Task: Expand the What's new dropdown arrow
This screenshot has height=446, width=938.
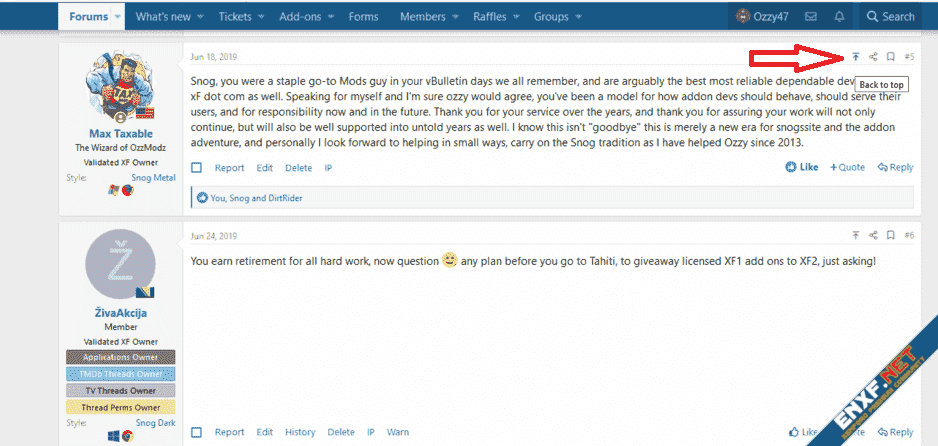Action: [x=200, y=17]
